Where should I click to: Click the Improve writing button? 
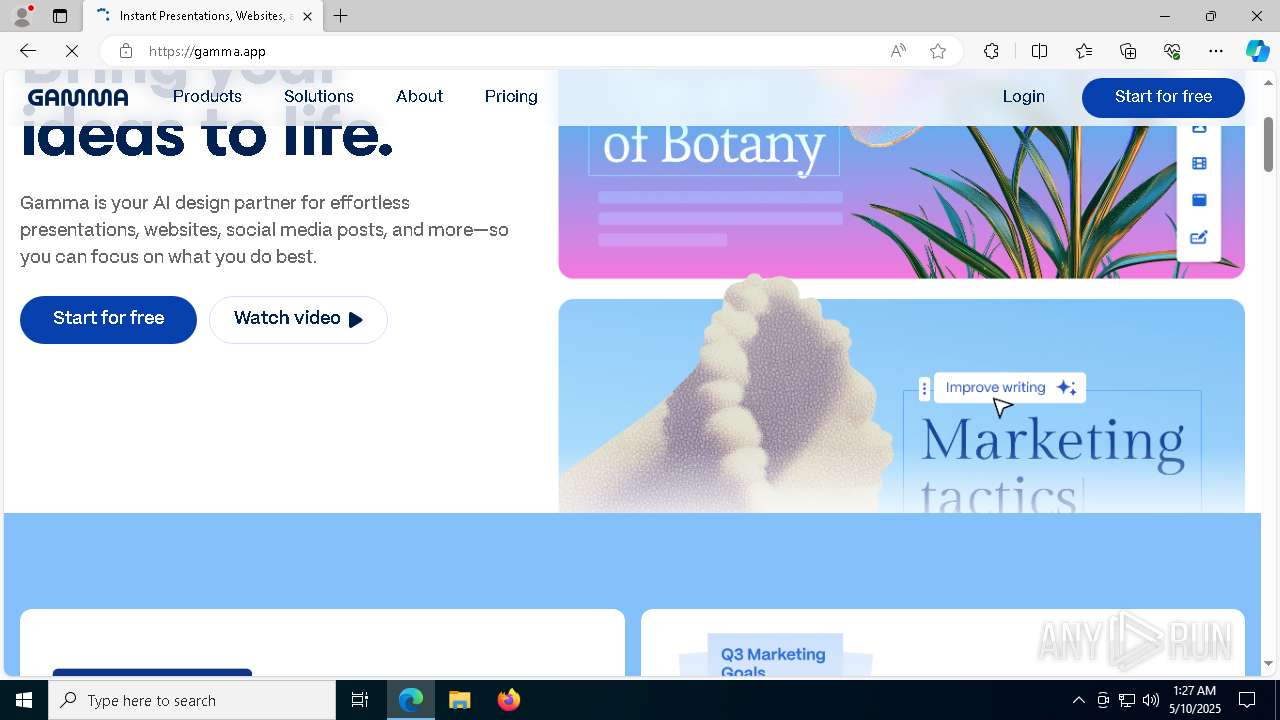tap(1009, 388)
